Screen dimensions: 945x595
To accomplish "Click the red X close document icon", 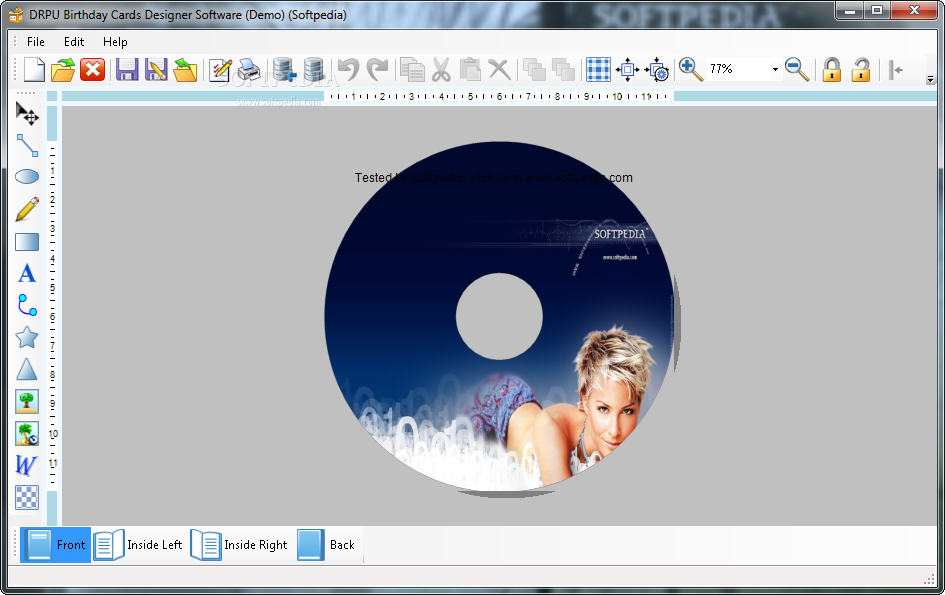I will tap(92, 69).
